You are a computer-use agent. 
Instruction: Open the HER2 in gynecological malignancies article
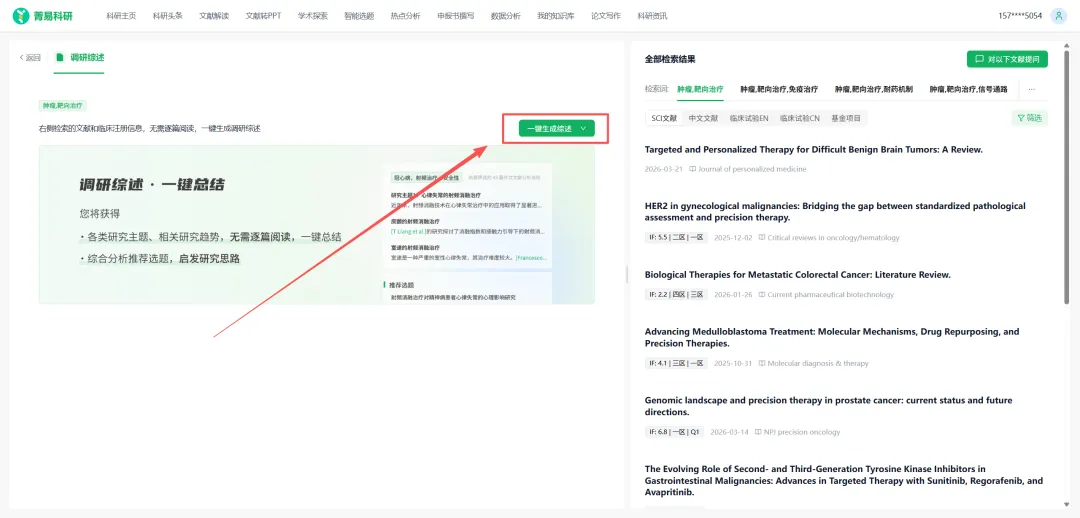coord(835,211)
